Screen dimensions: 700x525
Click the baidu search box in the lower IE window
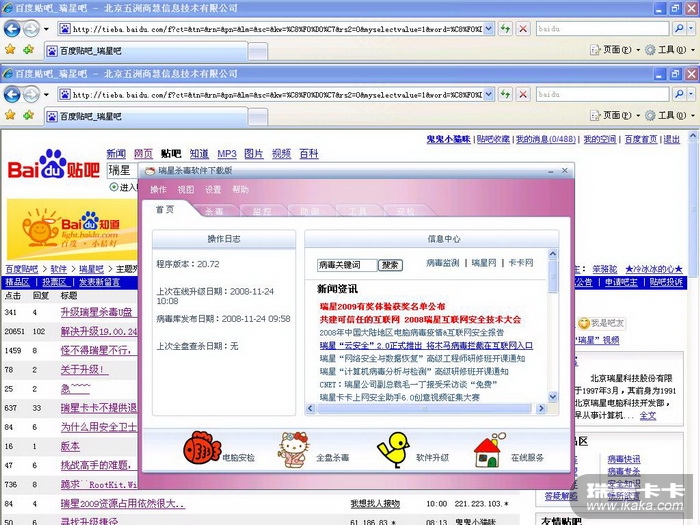pyautogui.click(x=602, y=94)
